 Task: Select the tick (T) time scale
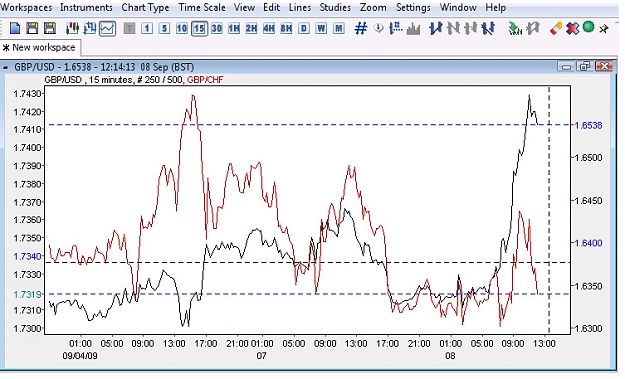click(x=130, y=29)
